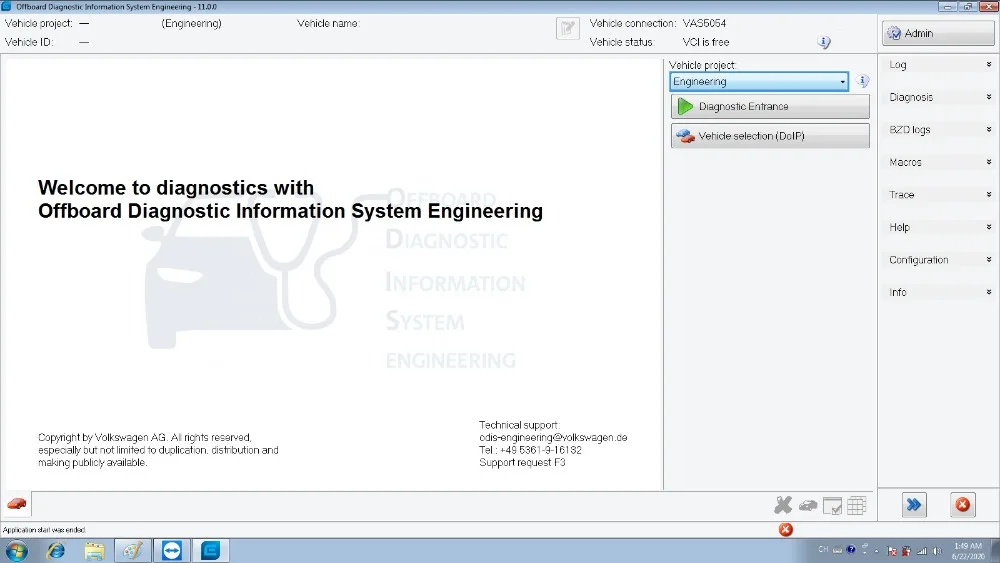The height and width of the screenshot is (563, 1000).
Task: Expand the Diagnosis section
Action: [939, 97]
